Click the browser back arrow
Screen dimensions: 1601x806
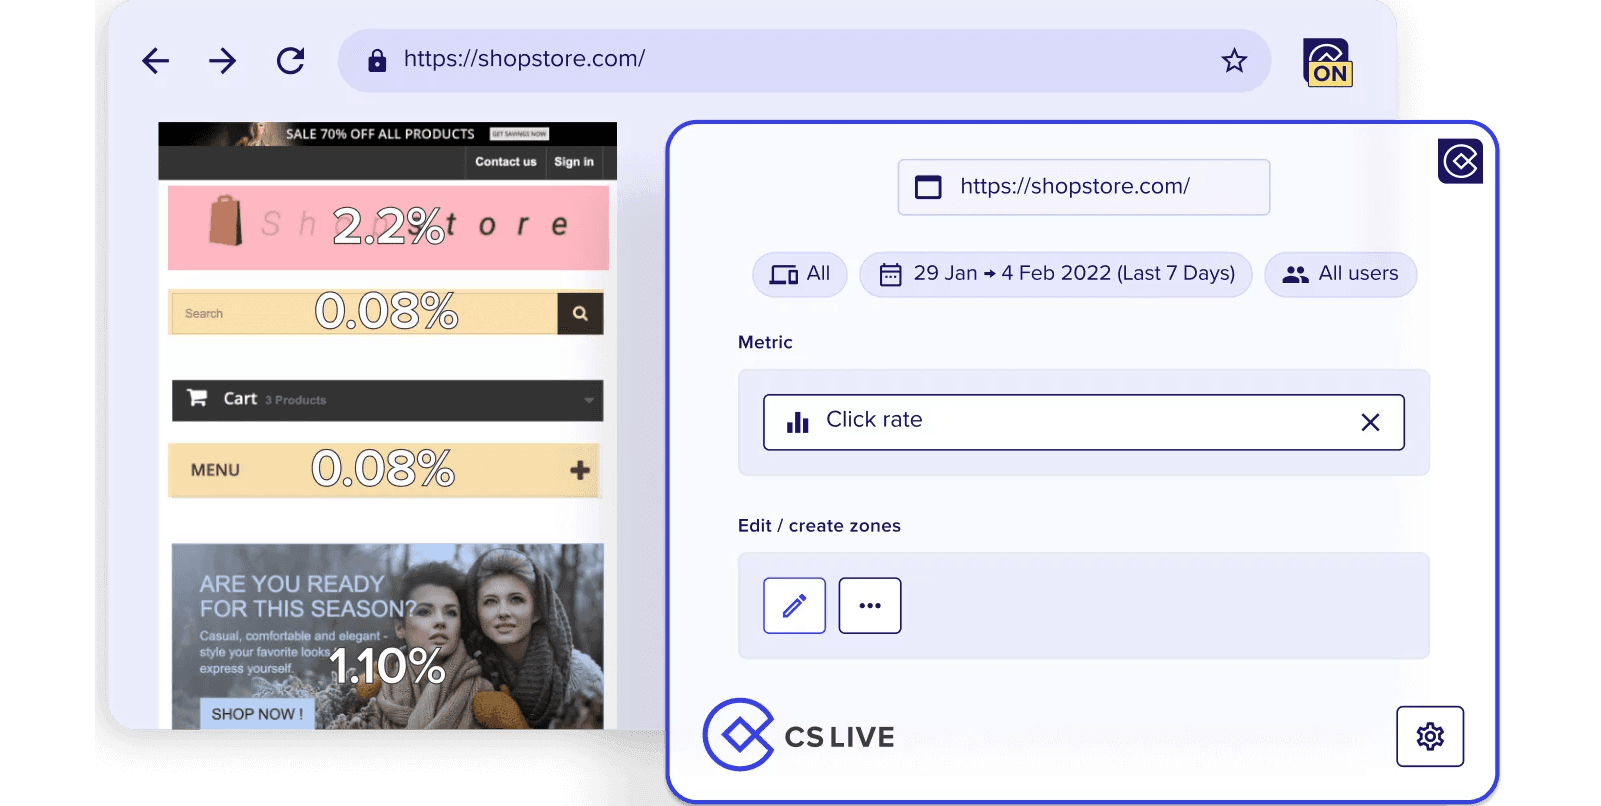click(156, 61)
